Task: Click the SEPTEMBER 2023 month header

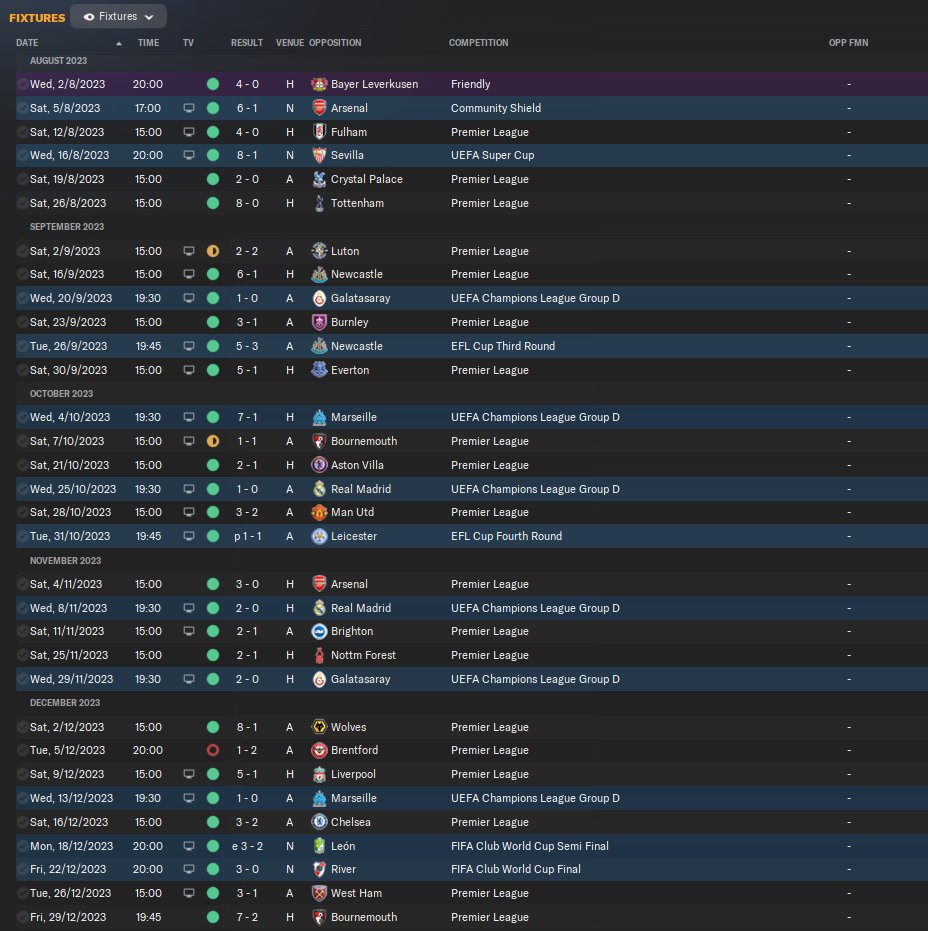Action: point(67,227)
